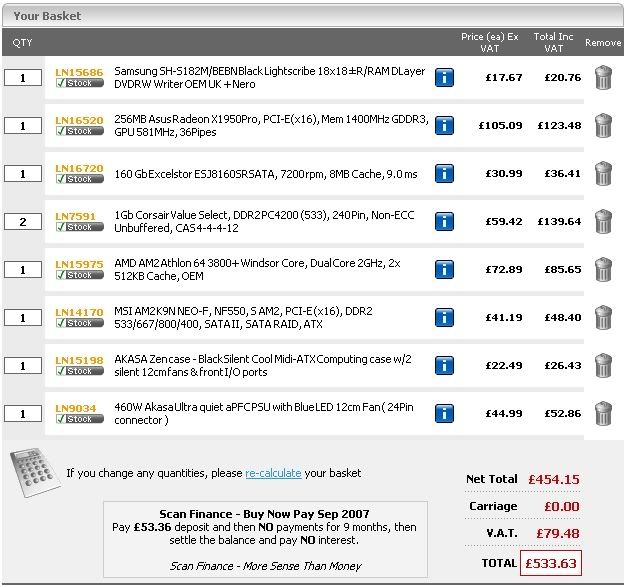626x585 pixels.
Task: Show info for 460W Akasa PSU
Action: [445, 413]
